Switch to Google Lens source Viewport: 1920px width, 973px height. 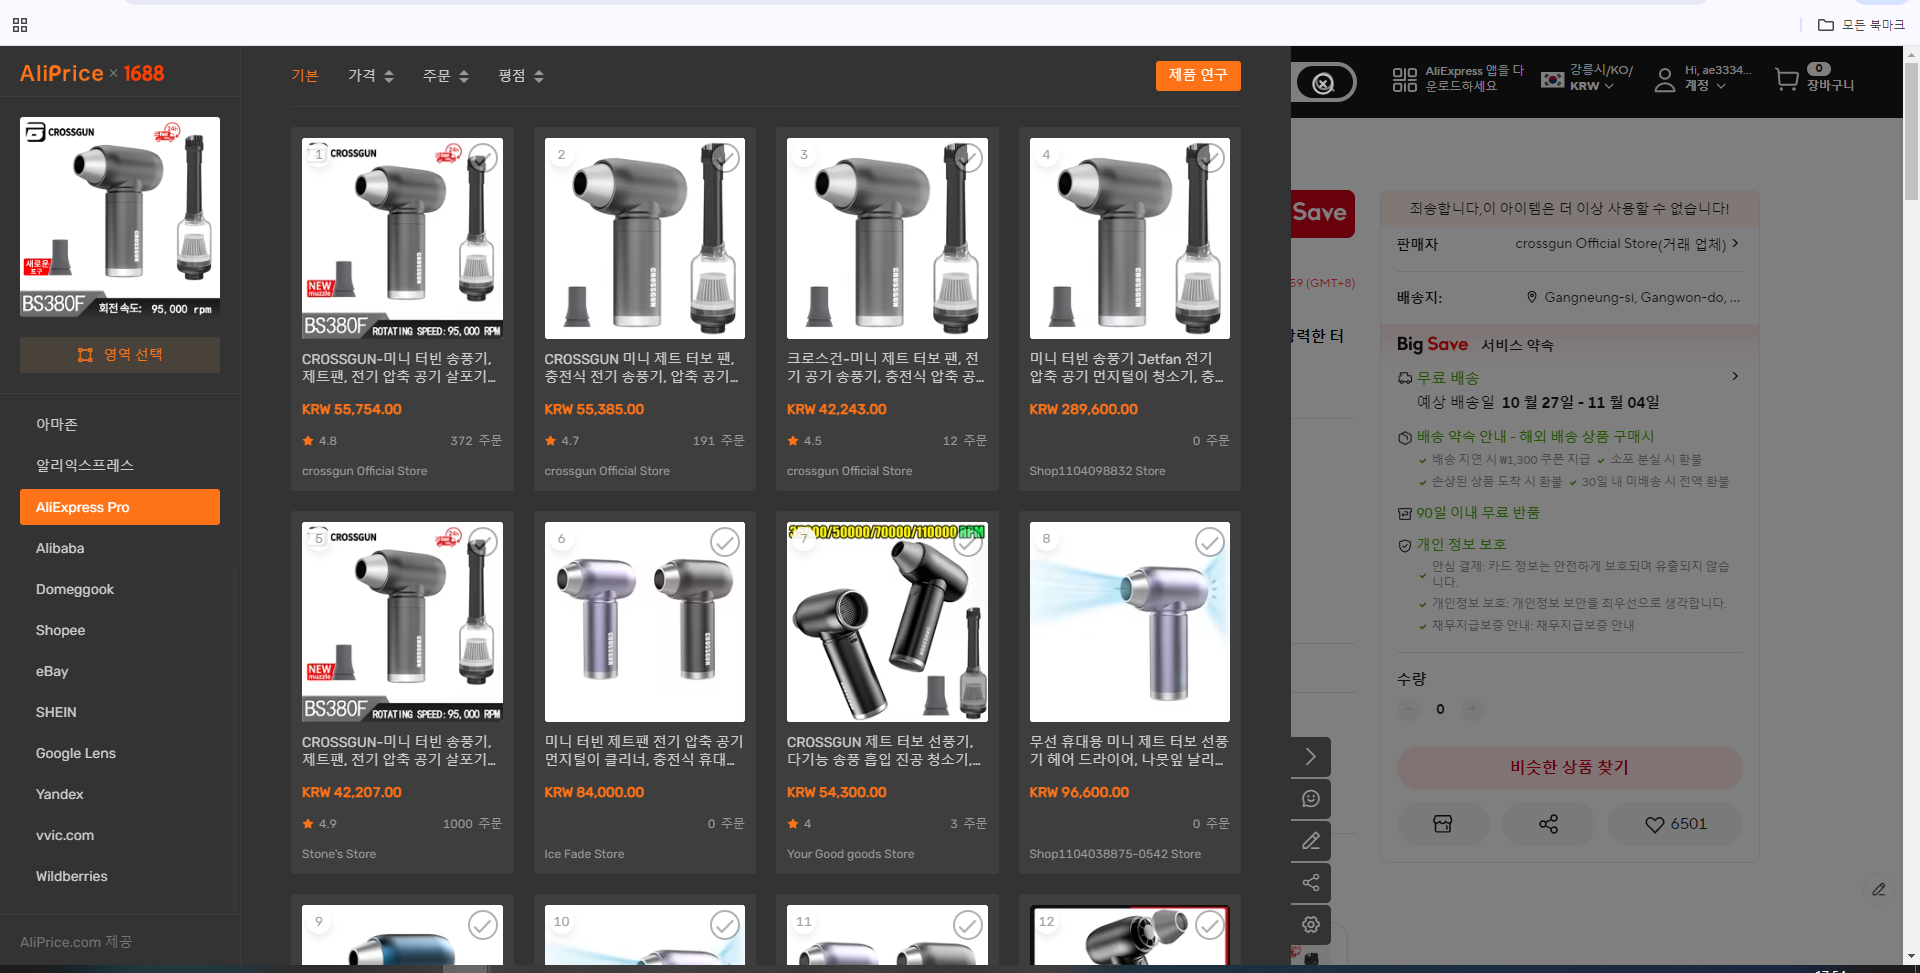coord(120,753)
